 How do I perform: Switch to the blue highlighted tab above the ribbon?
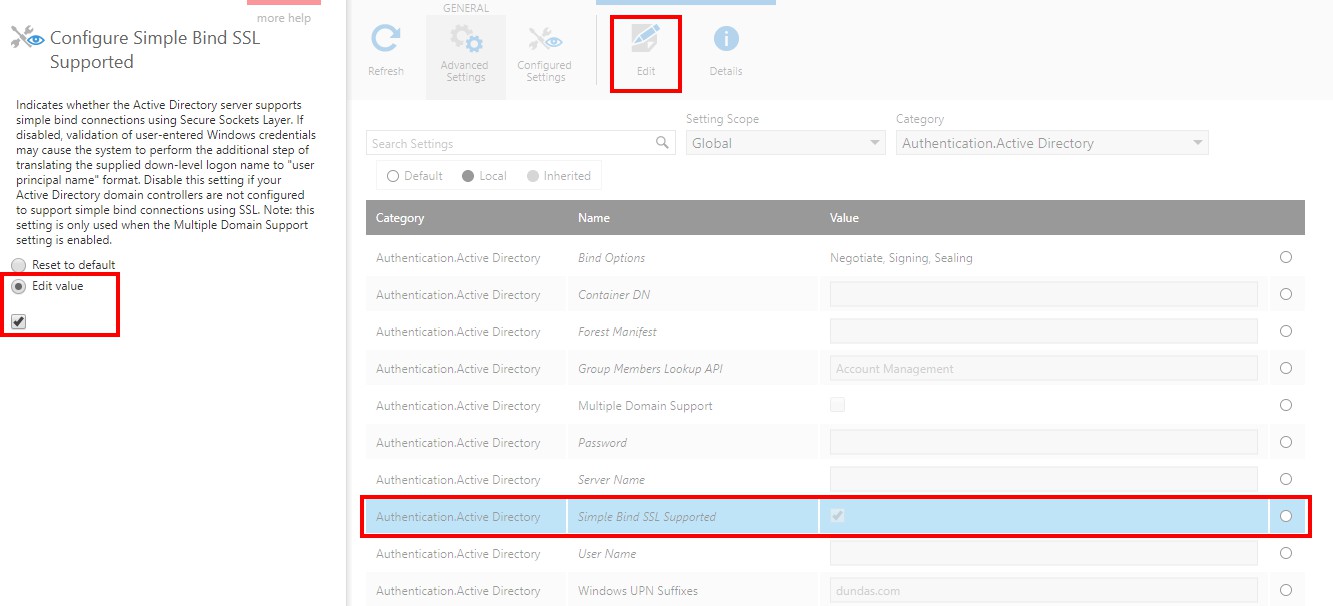click(685, 2)
